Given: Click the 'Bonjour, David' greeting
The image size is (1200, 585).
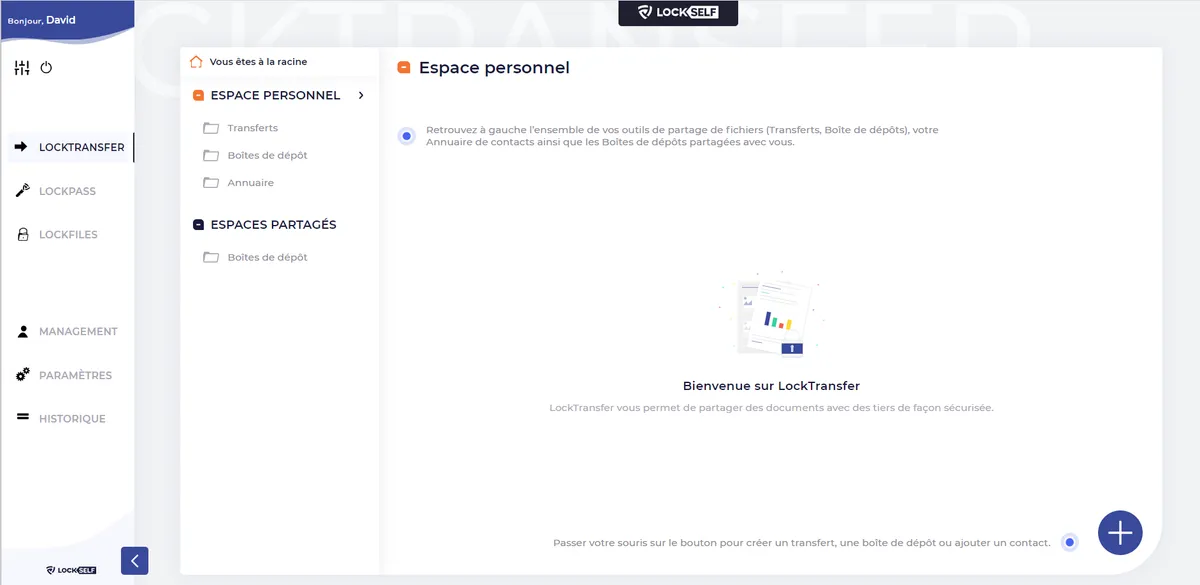Looking at the screenshot, I should click(41, 20).
